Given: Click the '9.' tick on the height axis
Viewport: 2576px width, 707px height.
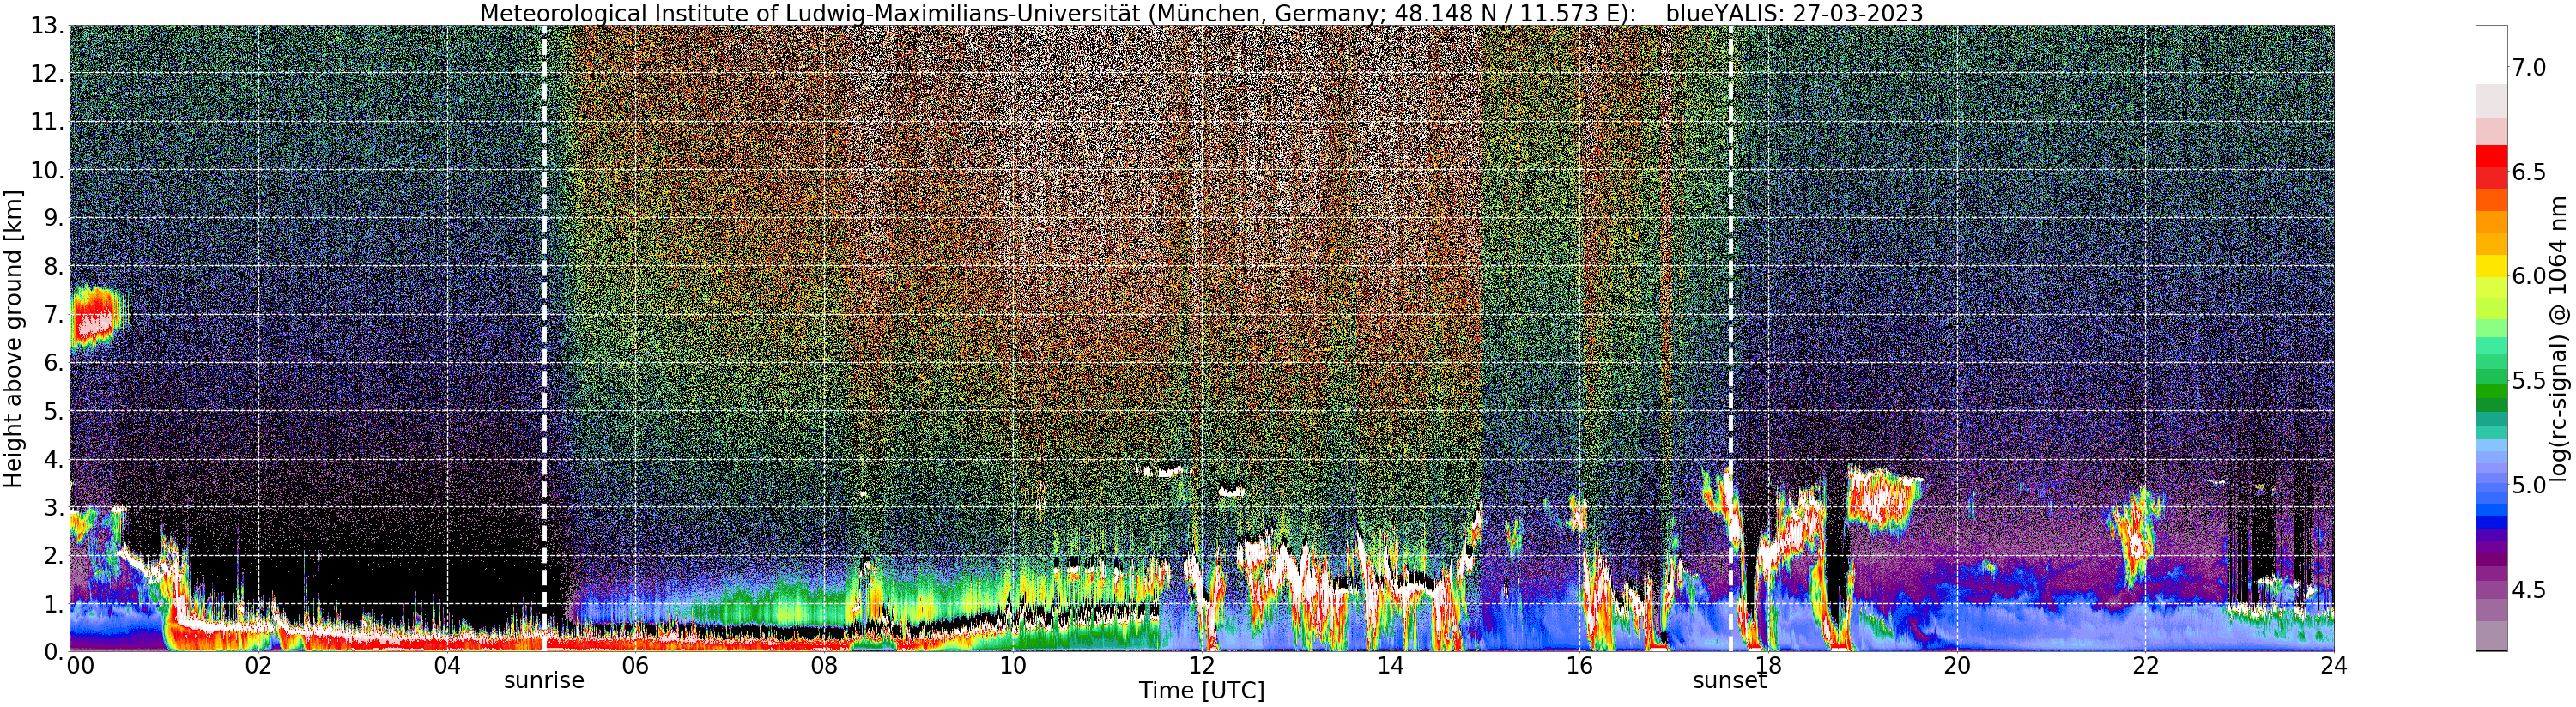Looking at the screenshot, I should pos(53,218).
